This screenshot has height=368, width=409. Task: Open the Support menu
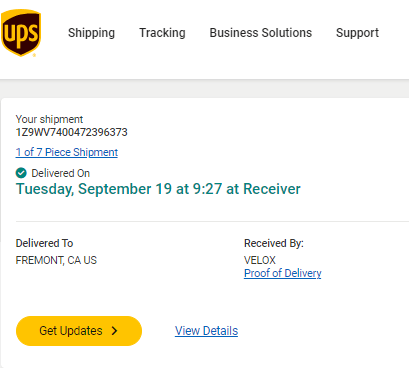(357, 33)
